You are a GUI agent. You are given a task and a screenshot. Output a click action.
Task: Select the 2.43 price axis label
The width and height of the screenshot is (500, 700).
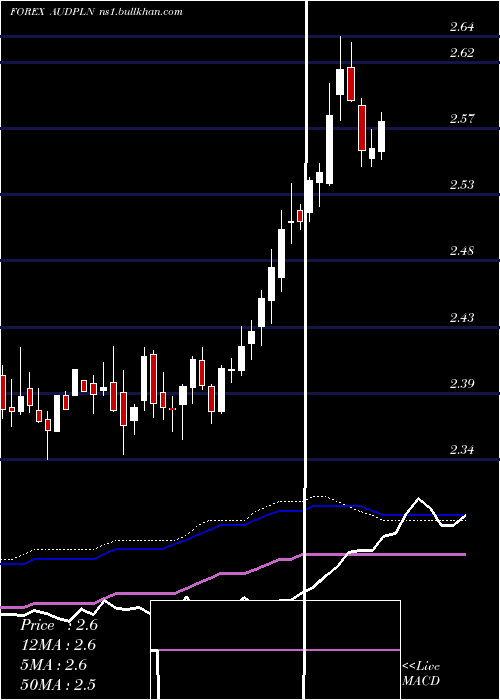(462, 318)
